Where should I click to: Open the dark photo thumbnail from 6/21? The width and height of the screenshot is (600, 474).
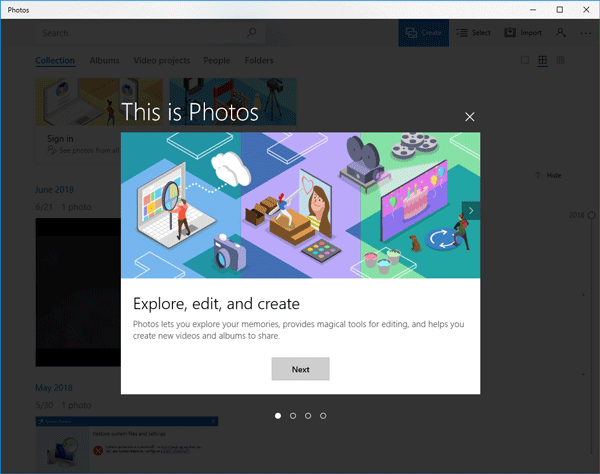pyautogui.click(x=78, y=292)
